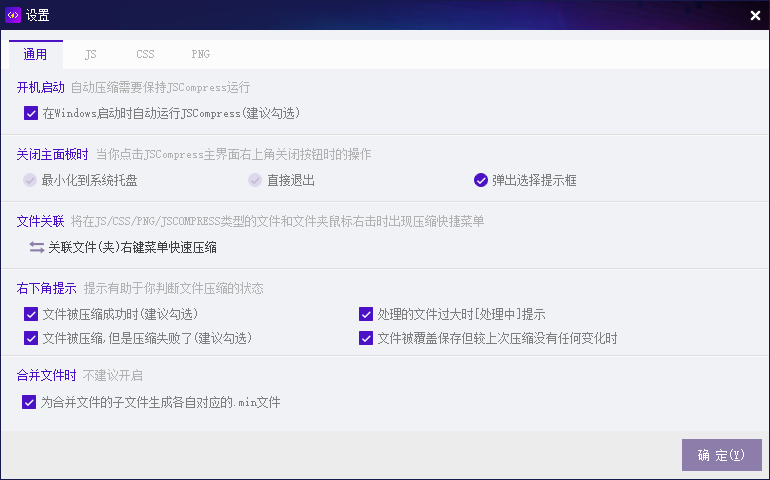Screen dimensions: 770x480
Task: Click the 不建议开启 hint text
Action: tap(112, 375)
